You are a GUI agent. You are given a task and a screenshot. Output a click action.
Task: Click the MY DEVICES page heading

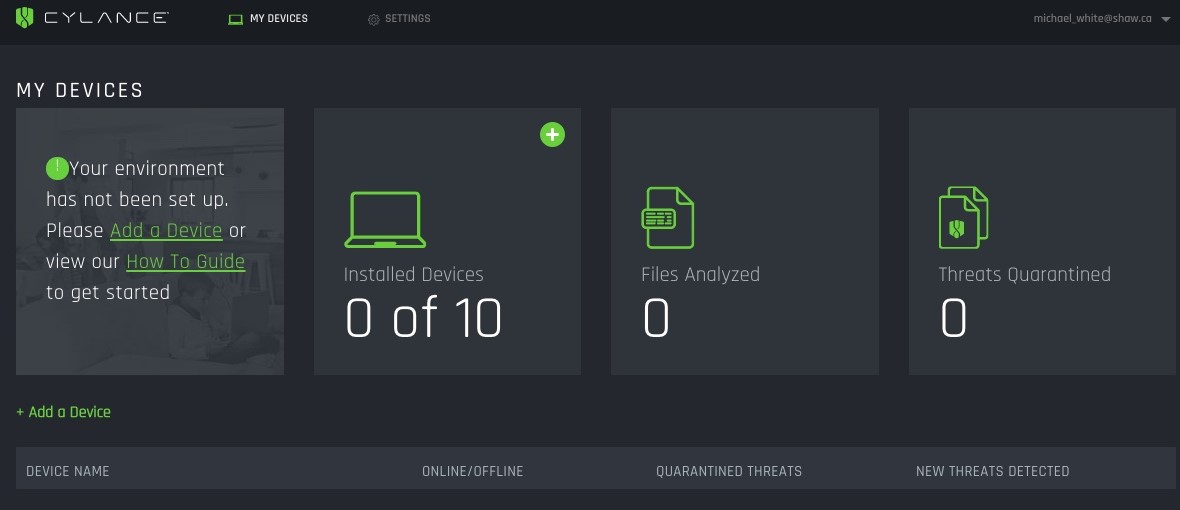pos(80,90)
